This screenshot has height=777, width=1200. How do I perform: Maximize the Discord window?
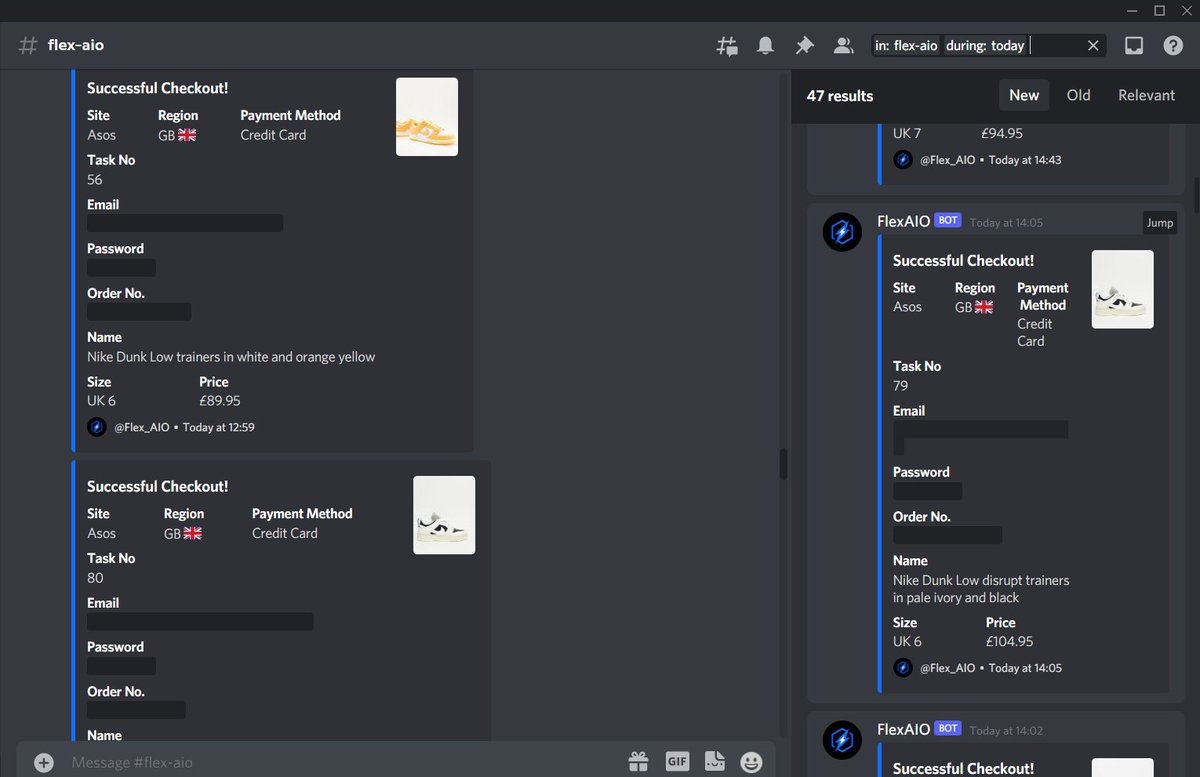1159,11
